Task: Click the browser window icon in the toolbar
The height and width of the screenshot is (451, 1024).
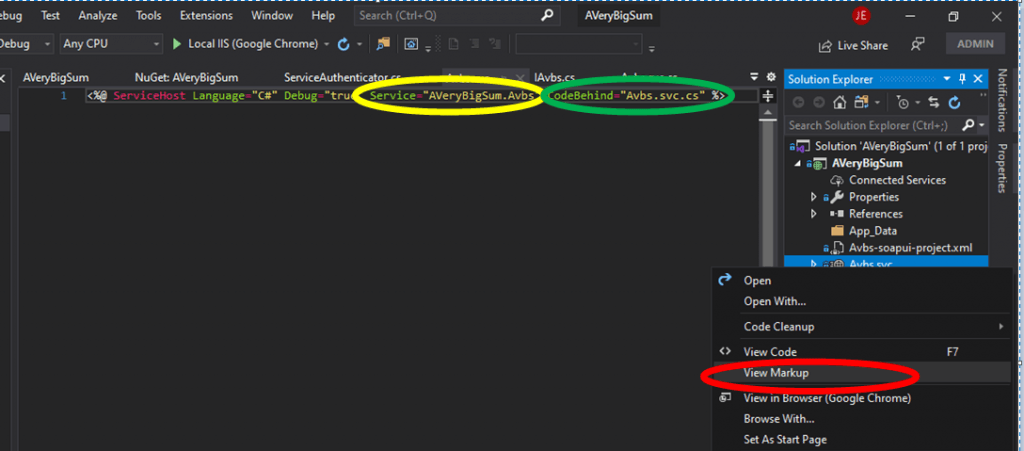Action: pyautogui.click(x=411, y=44)
